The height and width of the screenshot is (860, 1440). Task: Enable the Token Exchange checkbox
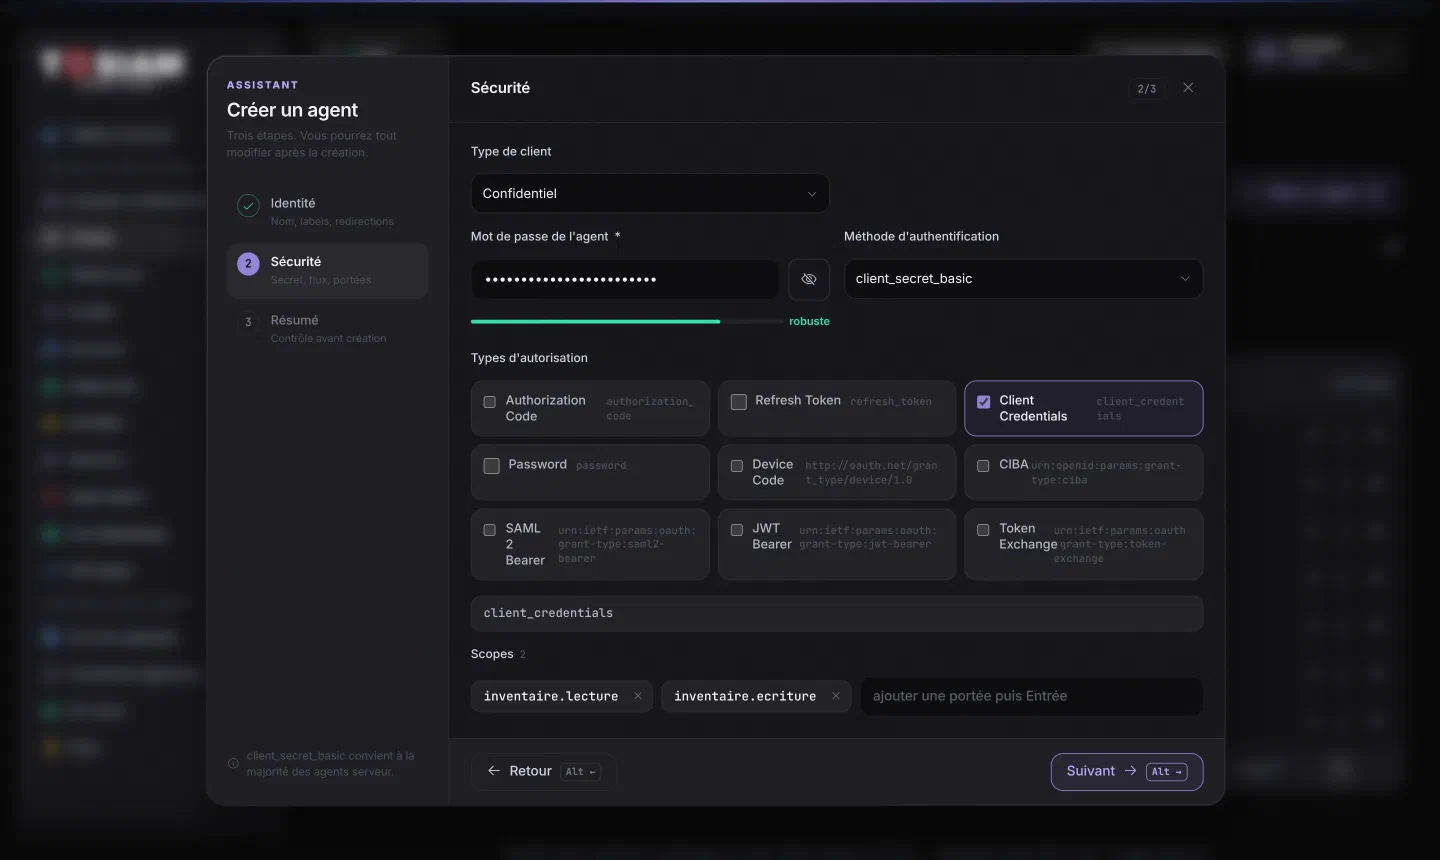(x=983, y=530)
